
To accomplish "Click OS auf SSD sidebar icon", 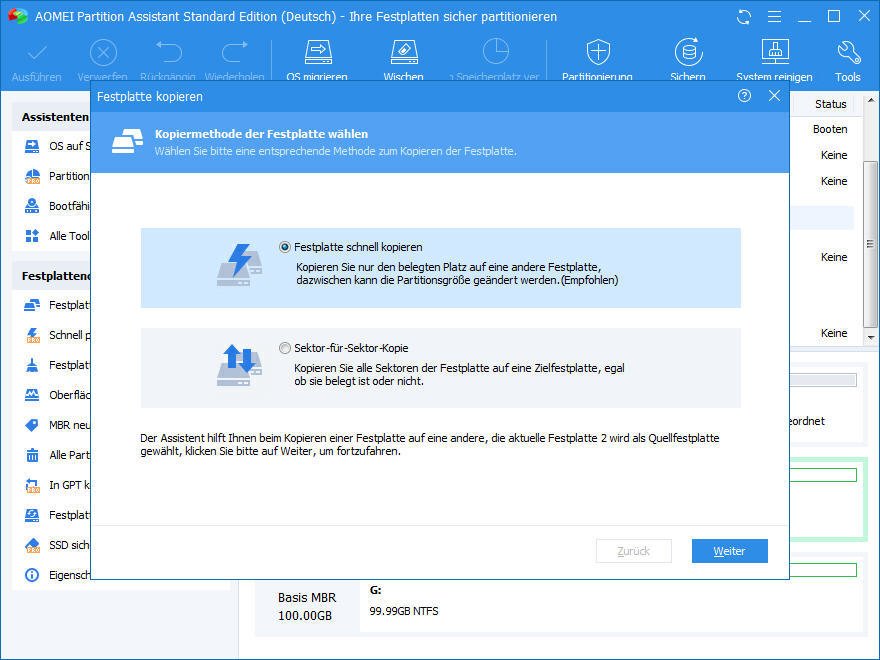I will coord(32,146).
